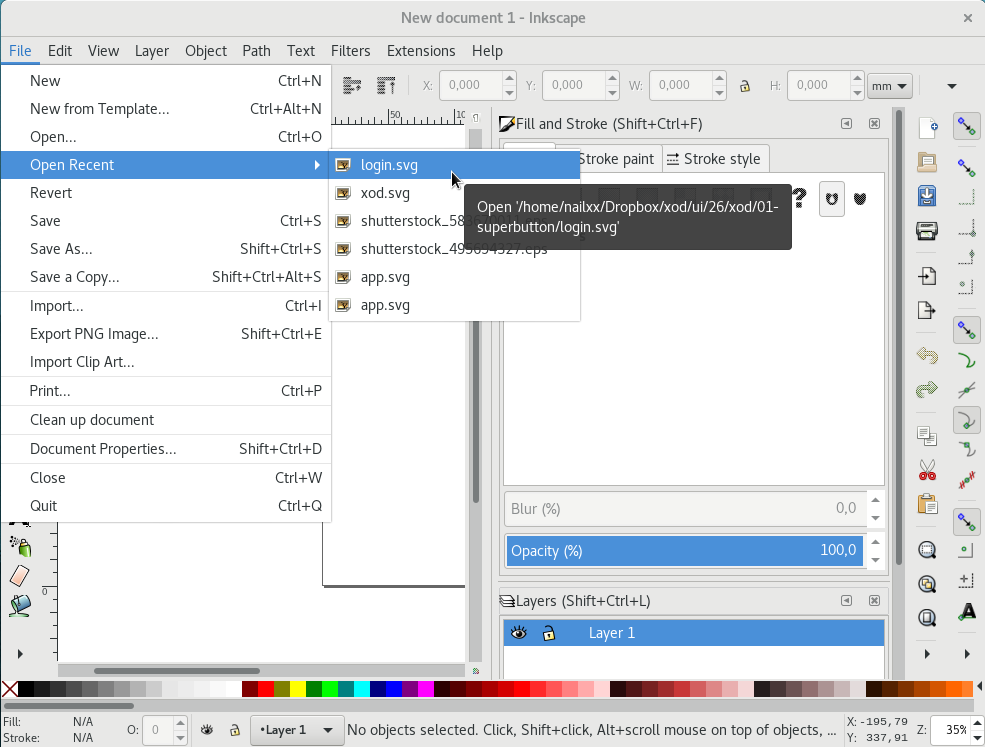This screenshot has height=747, width=985.
Task: Click the Zoom to fit page icon
Action: (927, 618)
